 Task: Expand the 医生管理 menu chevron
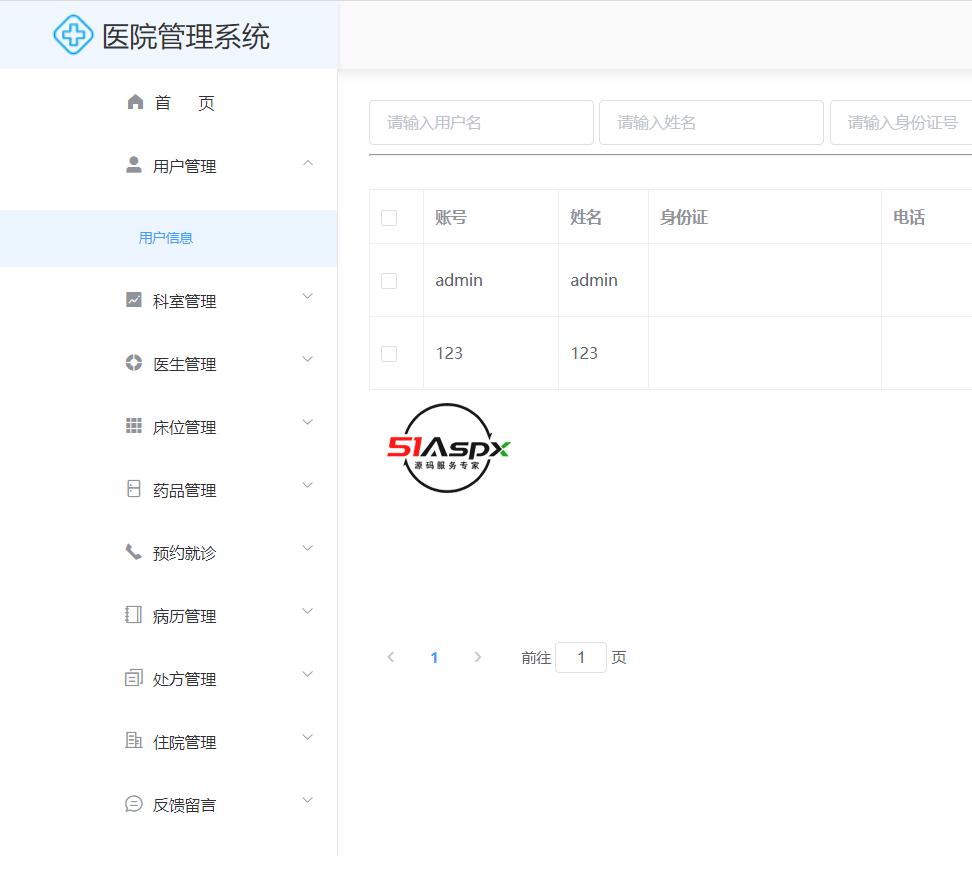[307, 359]
